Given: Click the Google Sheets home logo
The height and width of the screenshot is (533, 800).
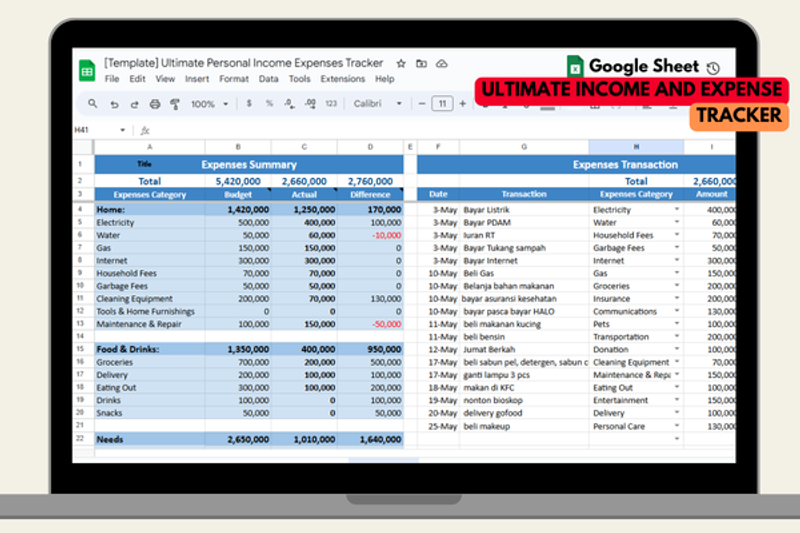Looking at the screenshot, I should (x=87, y=70).
